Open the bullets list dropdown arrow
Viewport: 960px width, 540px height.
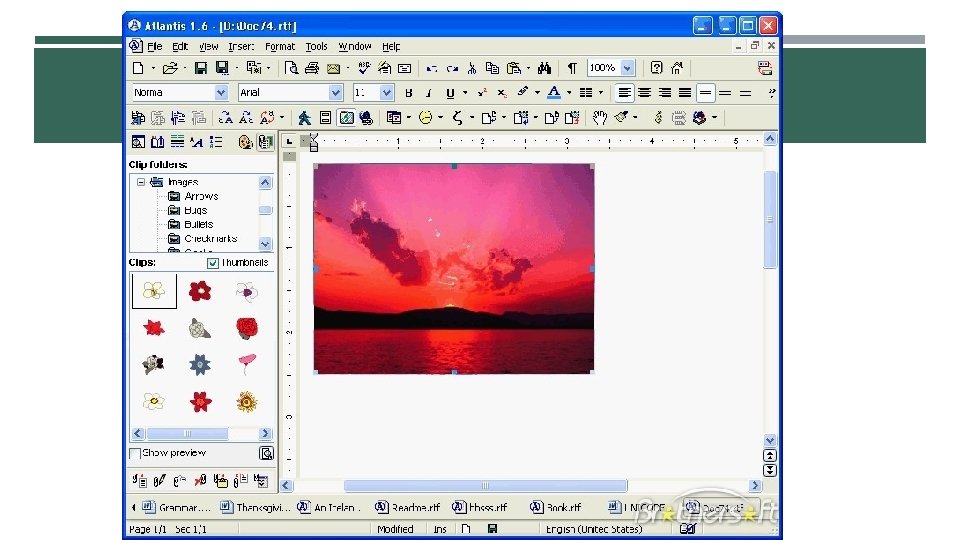[x=601, y=93]
